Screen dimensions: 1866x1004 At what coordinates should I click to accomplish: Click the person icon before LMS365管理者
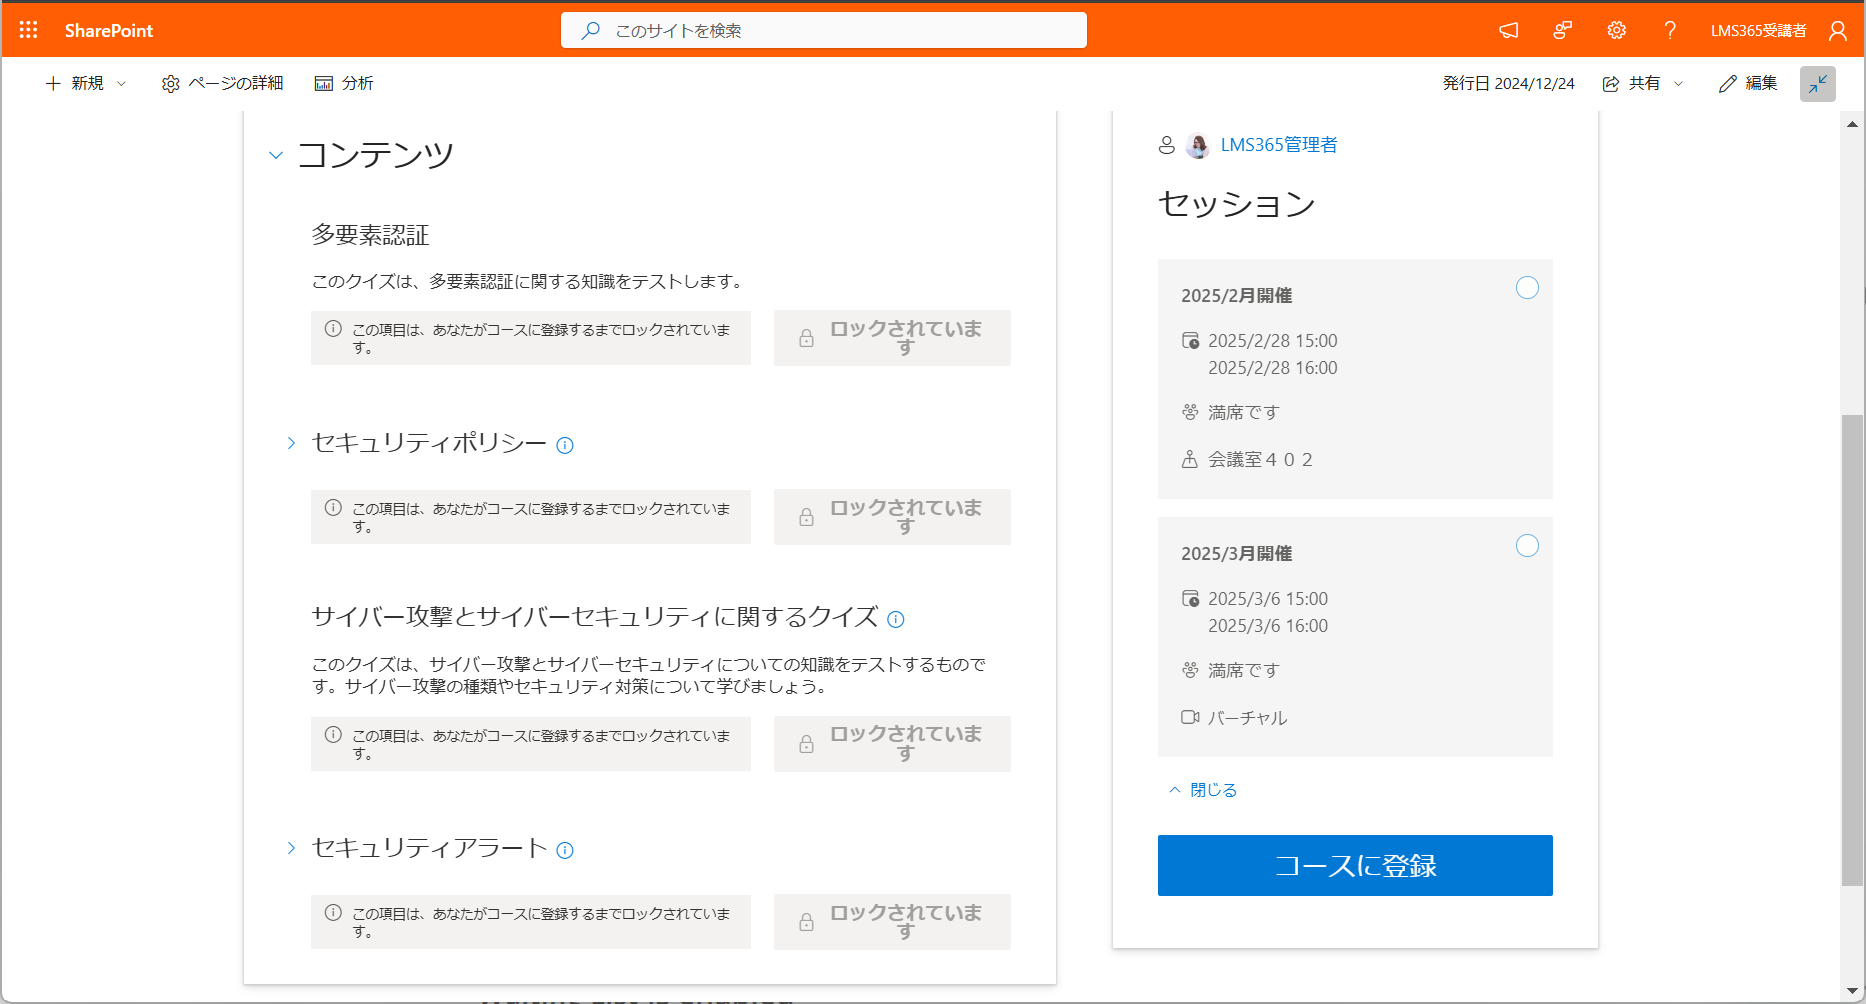coord(1167,145)
